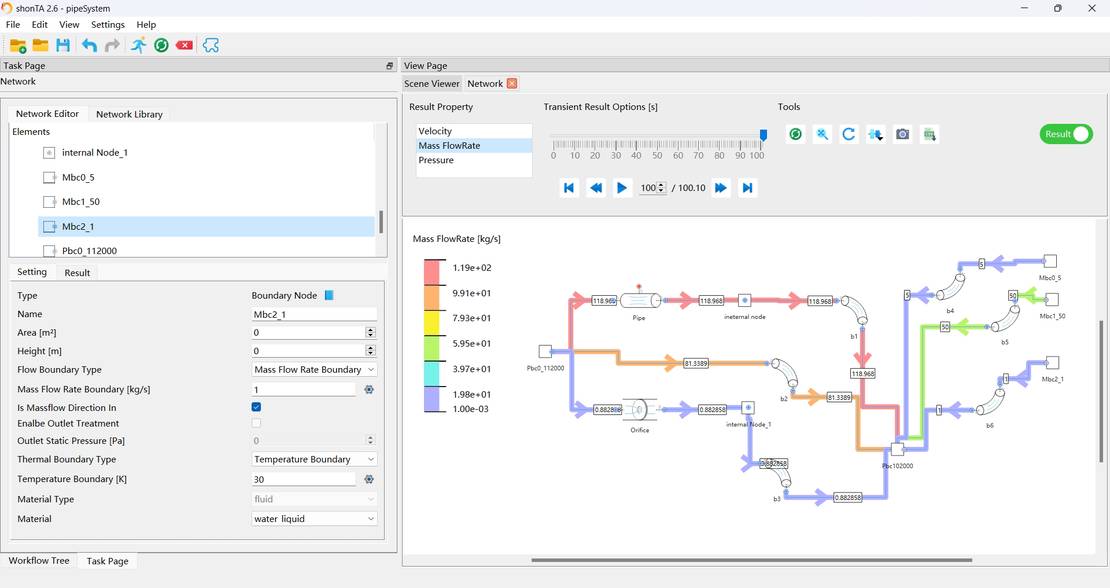Click the refresh icon in the Tools panel
The width and height of the screenshot is (1110, 588).
(x=848, y=133)
